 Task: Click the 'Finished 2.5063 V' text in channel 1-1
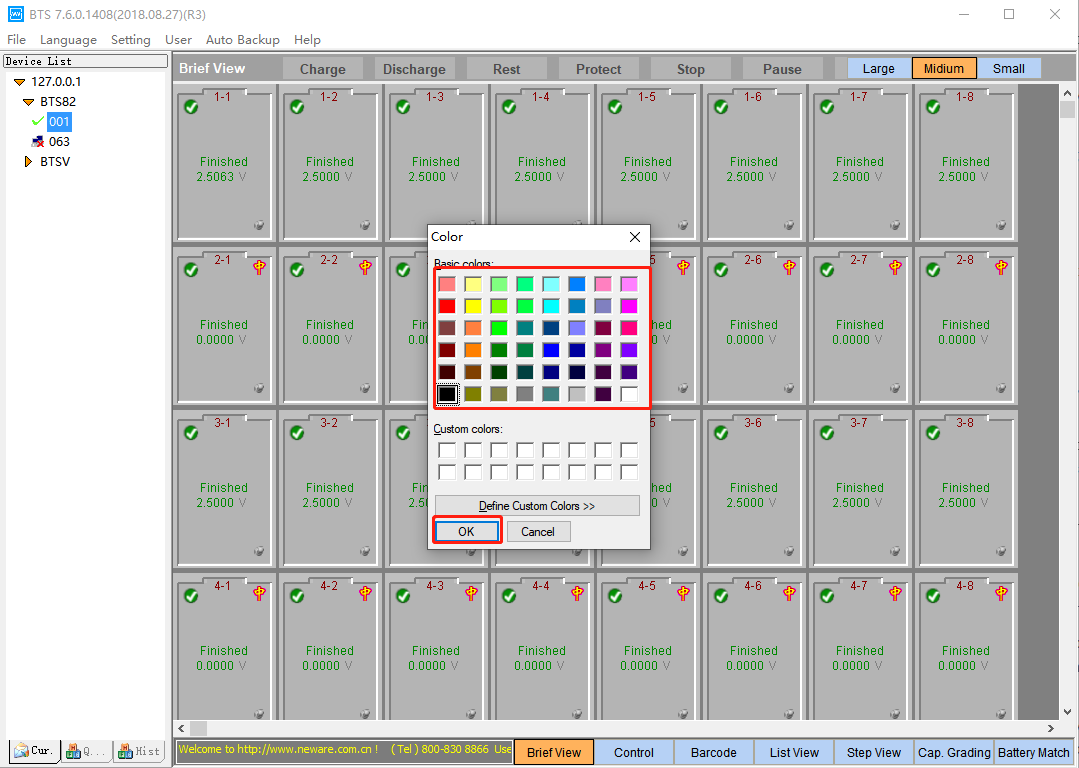click(223, 169)
